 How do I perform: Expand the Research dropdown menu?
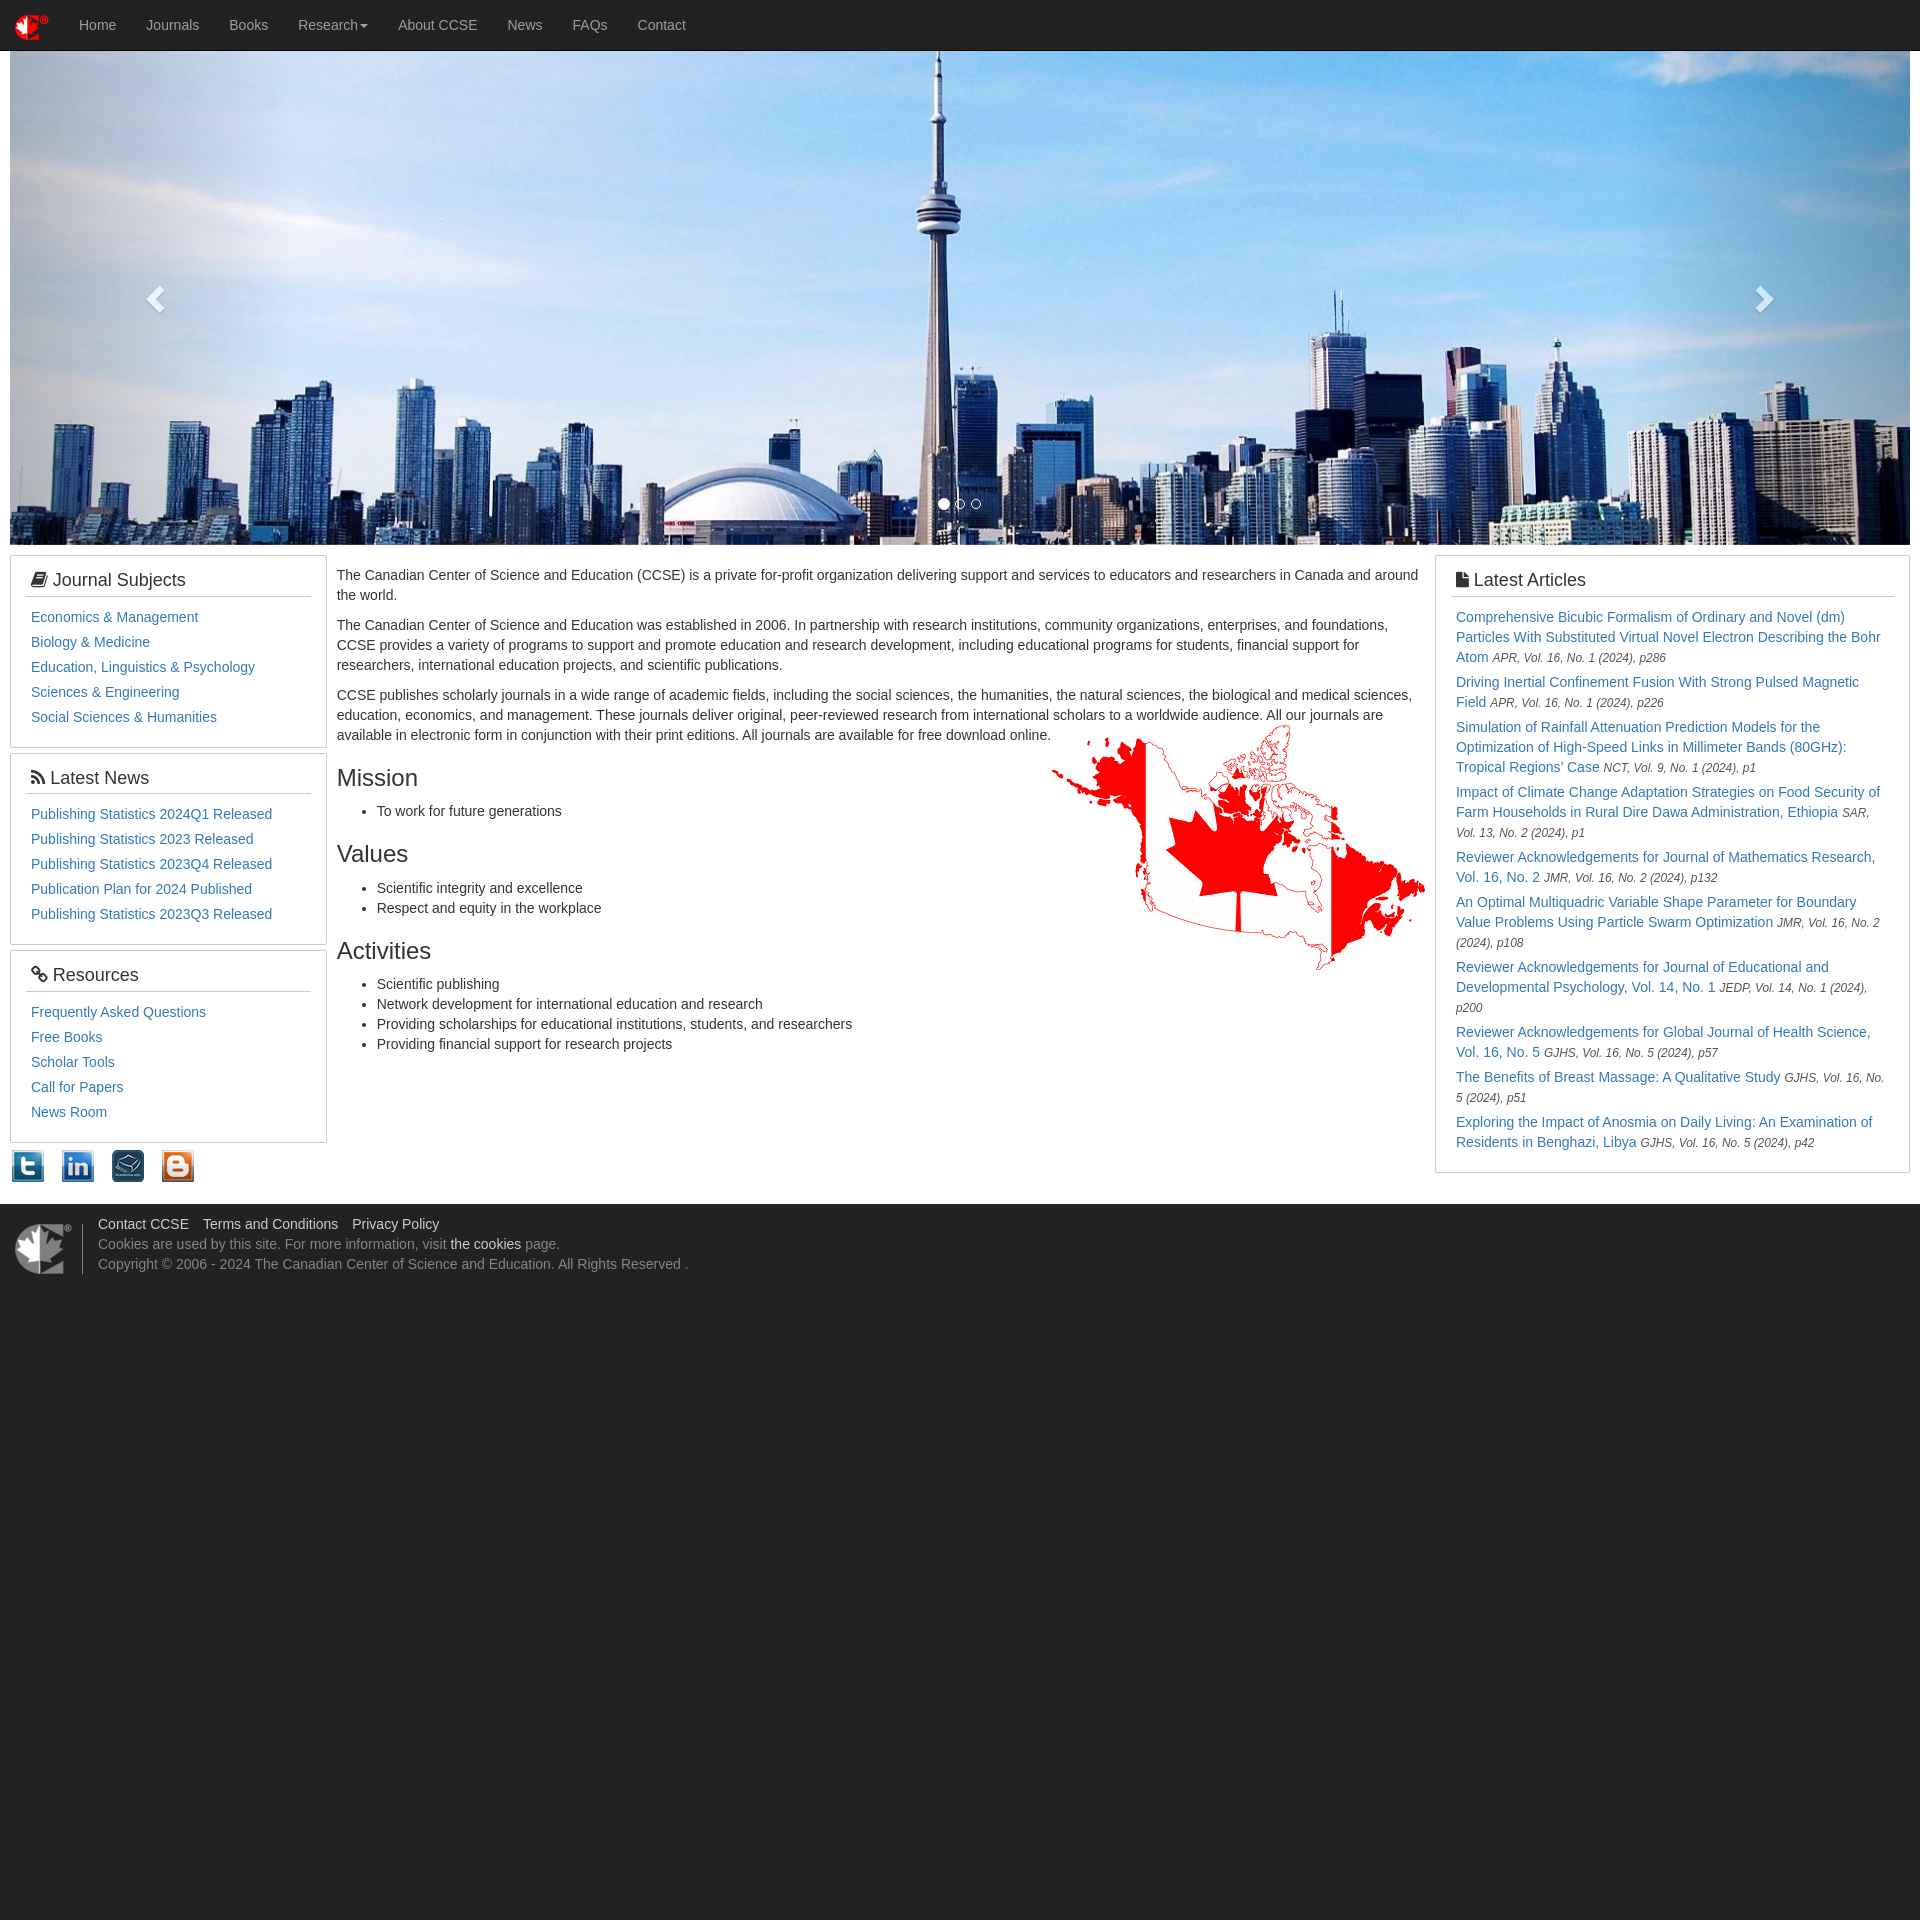pyautogui.click(x=332, y=25)
